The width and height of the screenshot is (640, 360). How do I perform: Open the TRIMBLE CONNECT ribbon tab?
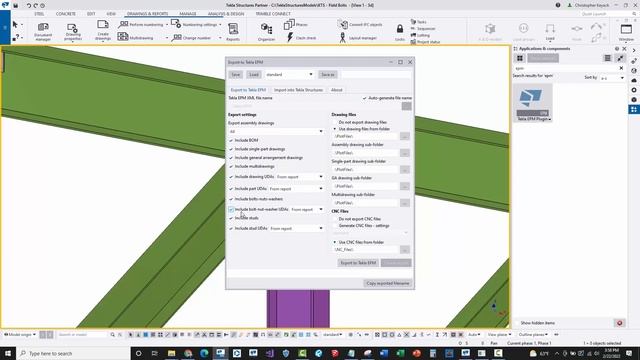pos(273,14)
